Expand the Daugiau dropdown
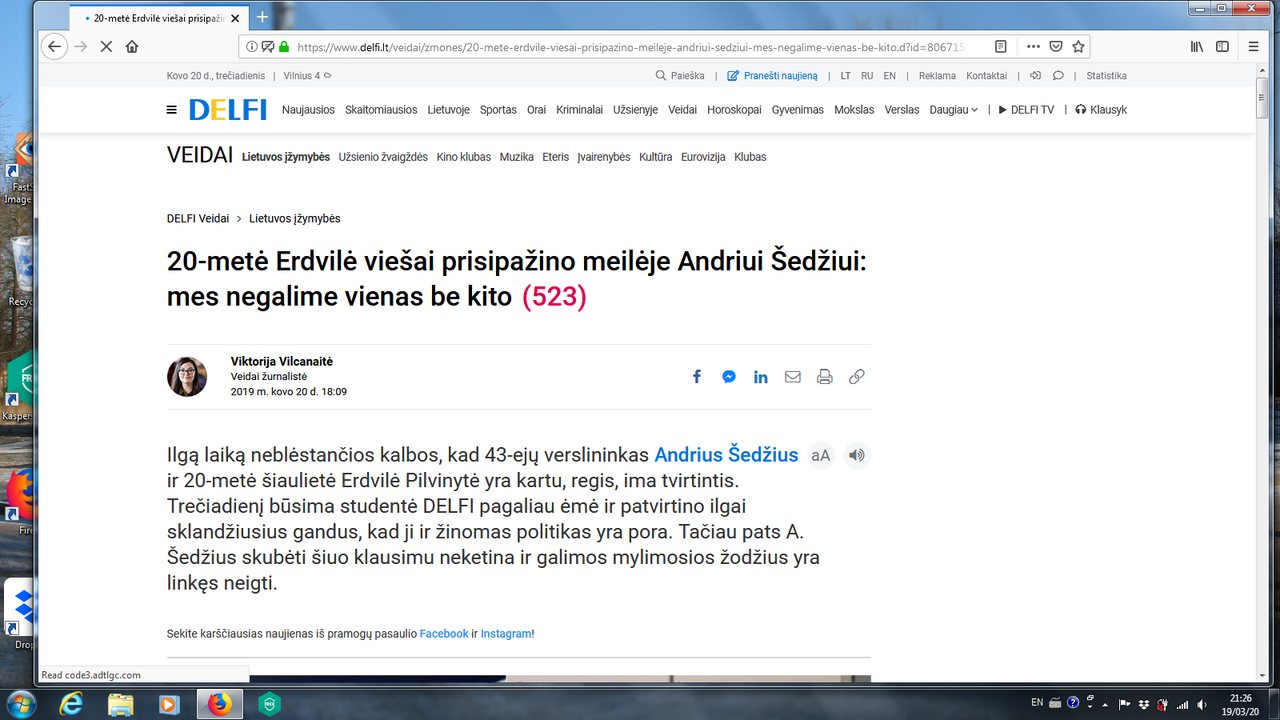Screen dimensions: 1280x720 (x=954, y=110)
